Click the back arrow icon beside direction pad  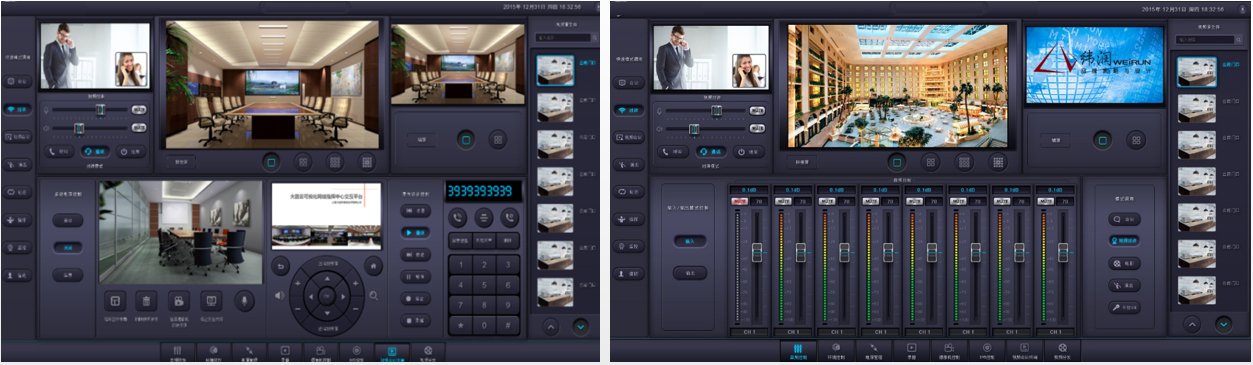281,266
